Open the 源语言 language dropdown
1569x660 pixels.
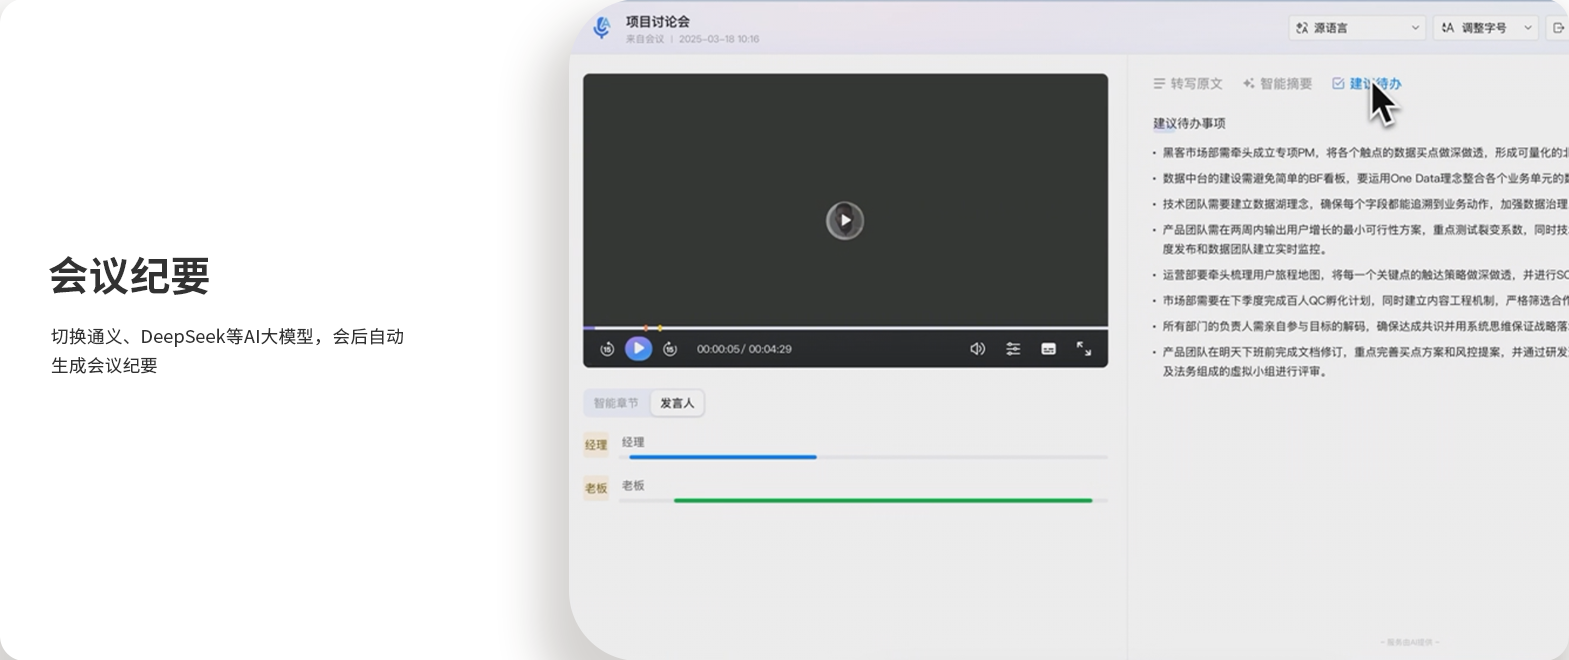pos(1357,28)
